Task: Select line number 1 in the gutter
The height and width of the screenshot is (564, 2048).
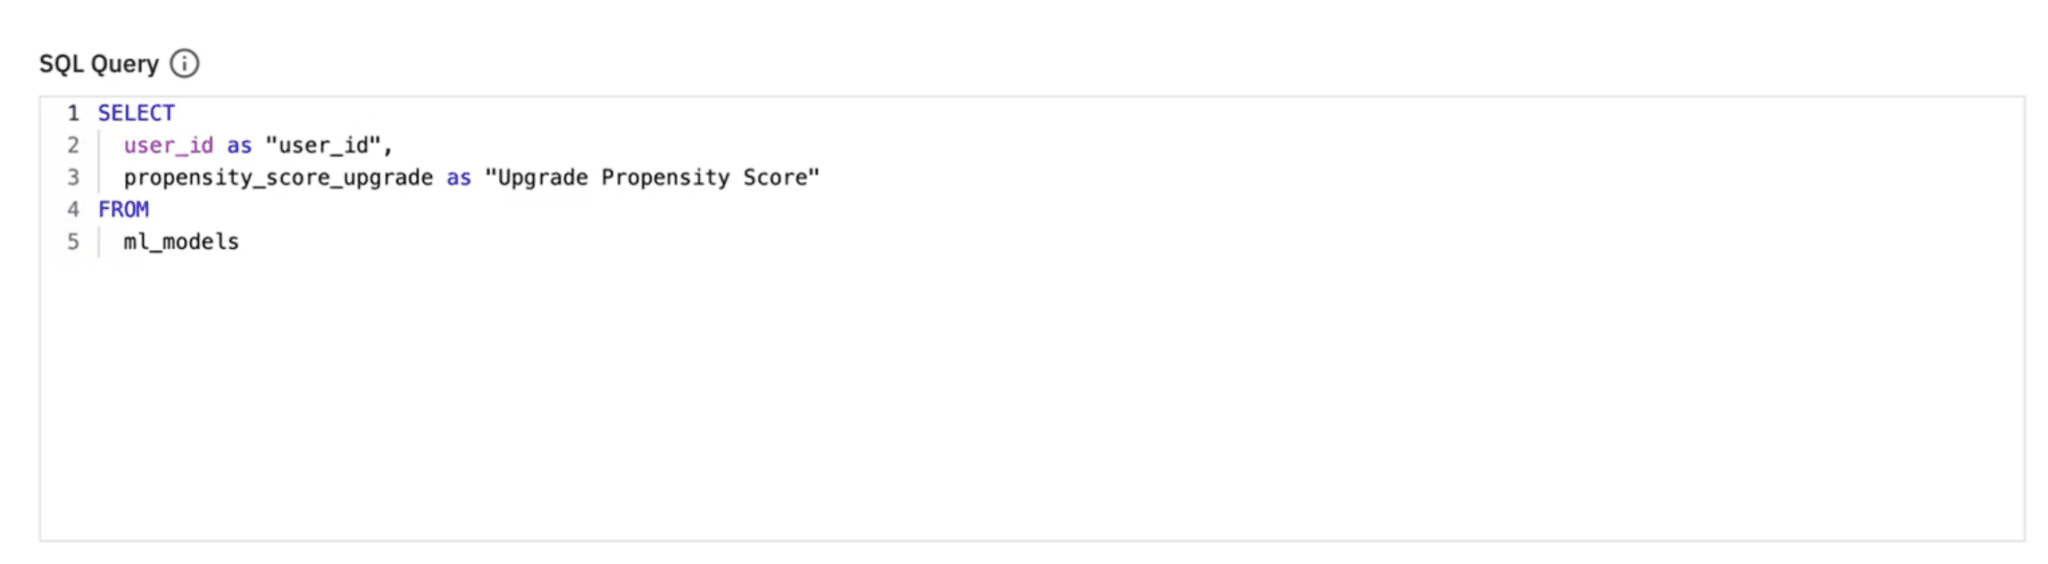Action: coord(73,113)
